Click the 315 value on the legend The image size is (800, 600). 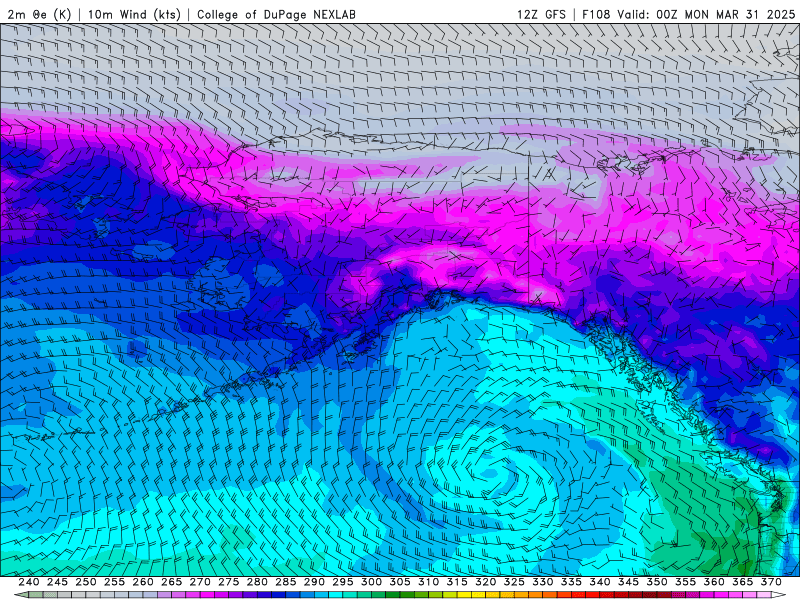pos(457,582)
